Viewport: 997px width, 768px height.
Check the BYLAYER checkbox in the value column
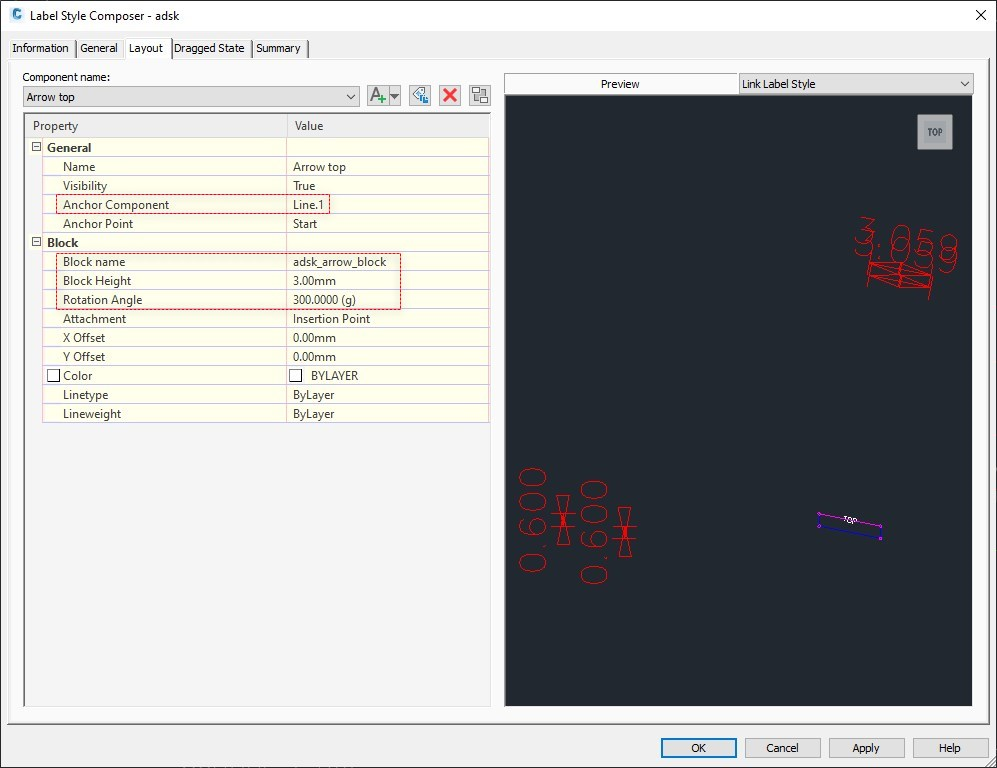coord(294,375)
